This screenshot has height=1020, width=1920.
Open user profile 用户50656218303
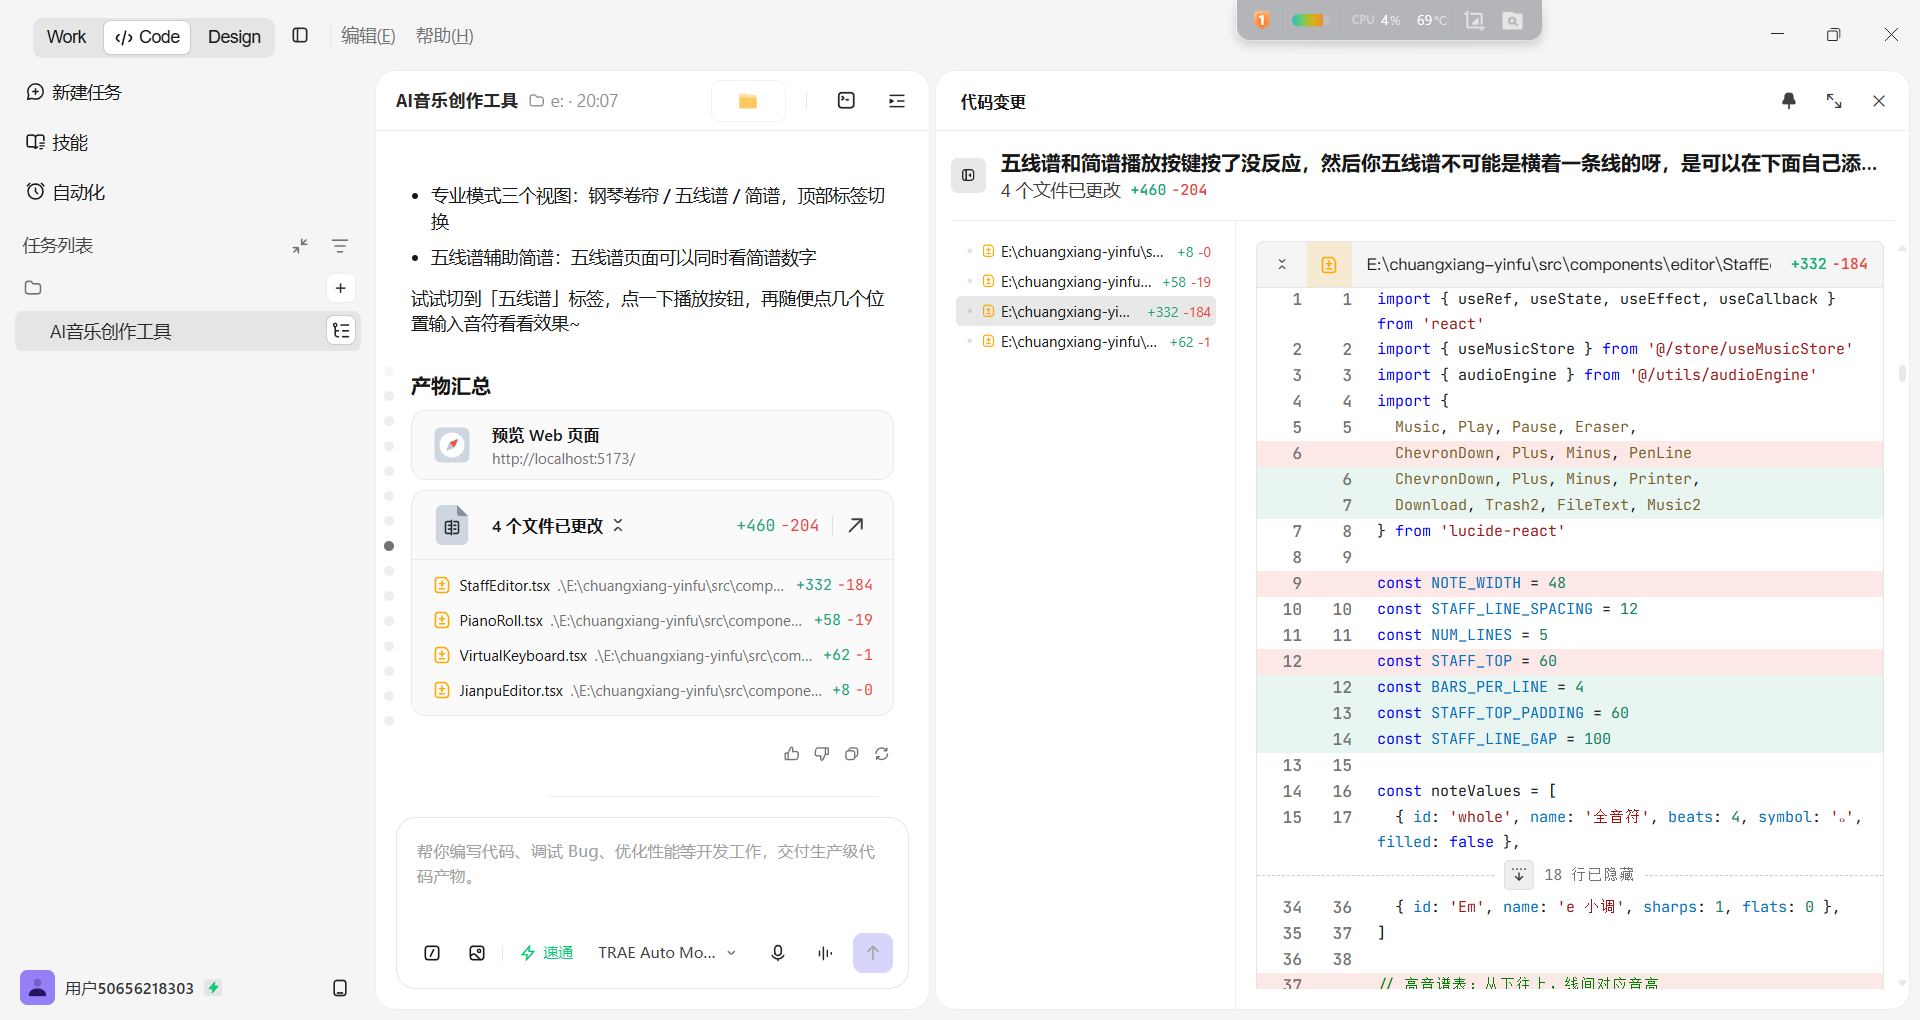[107, 988]
